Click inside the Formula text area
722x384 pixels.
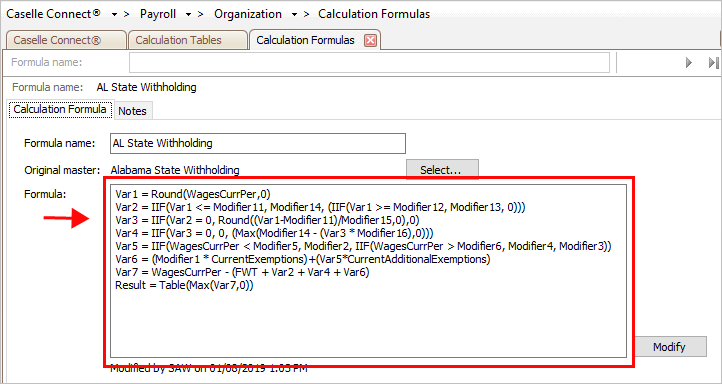click(368, 271)
